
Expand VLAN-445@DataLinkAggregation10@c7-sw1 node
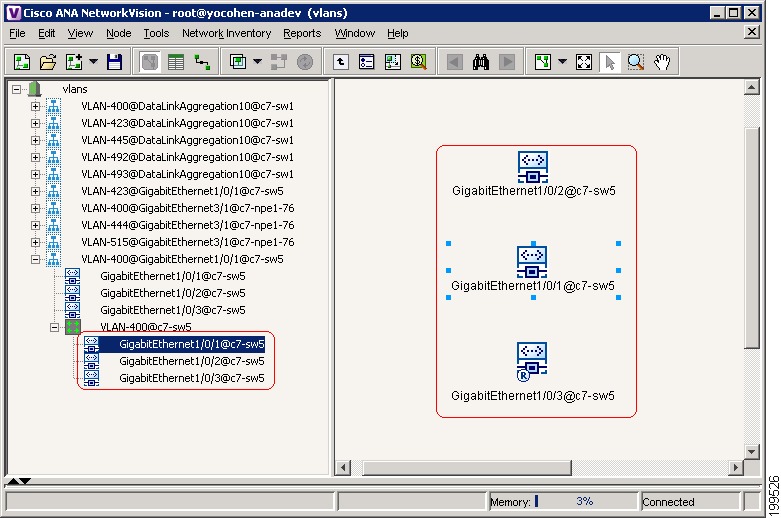tap(35, 140)
